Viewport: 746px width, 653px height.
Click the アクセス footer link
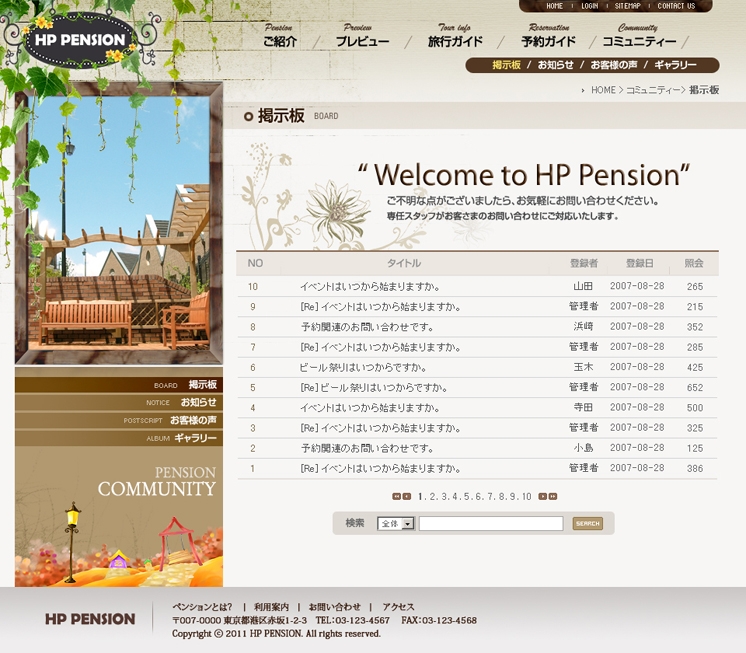click(x=398, y=607)
